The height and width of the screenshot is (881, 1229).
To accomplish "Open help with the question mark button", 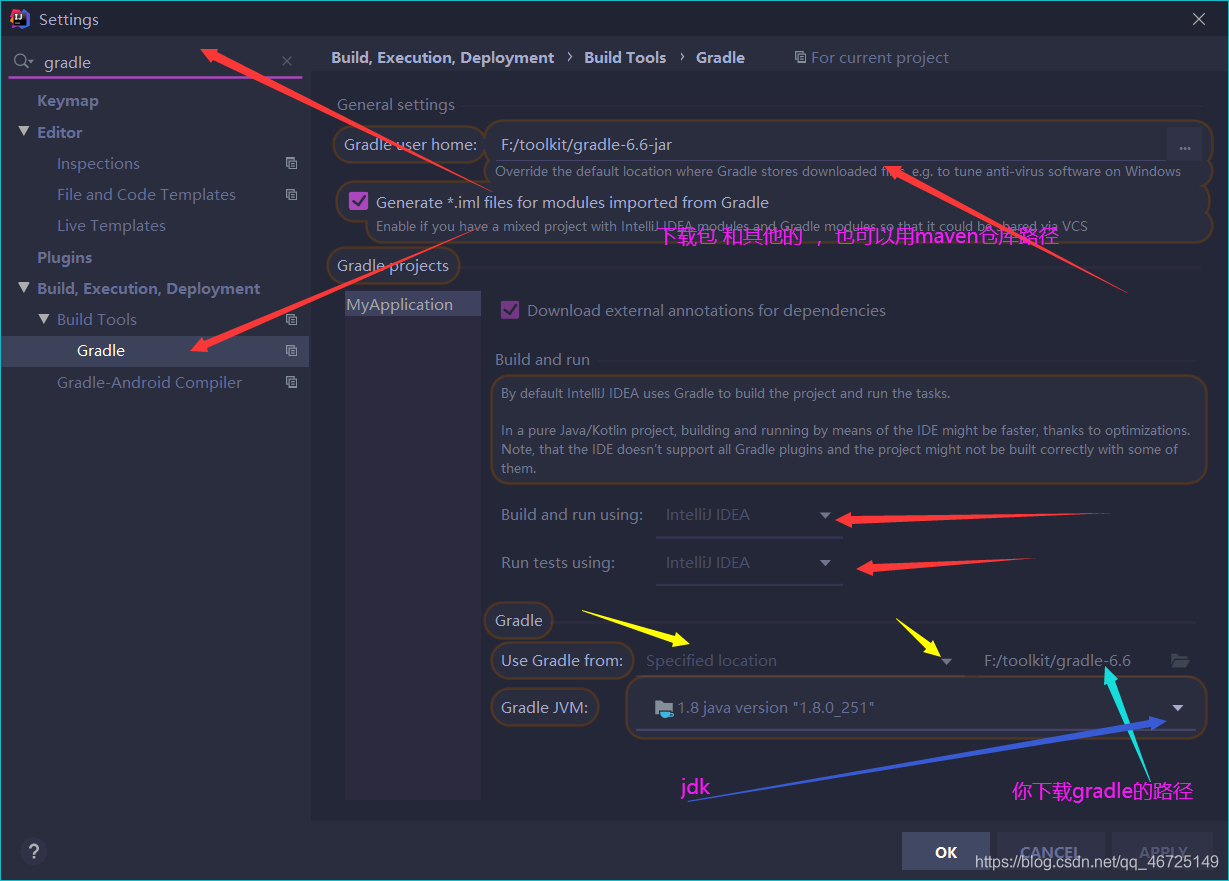I will coord(34,851).
